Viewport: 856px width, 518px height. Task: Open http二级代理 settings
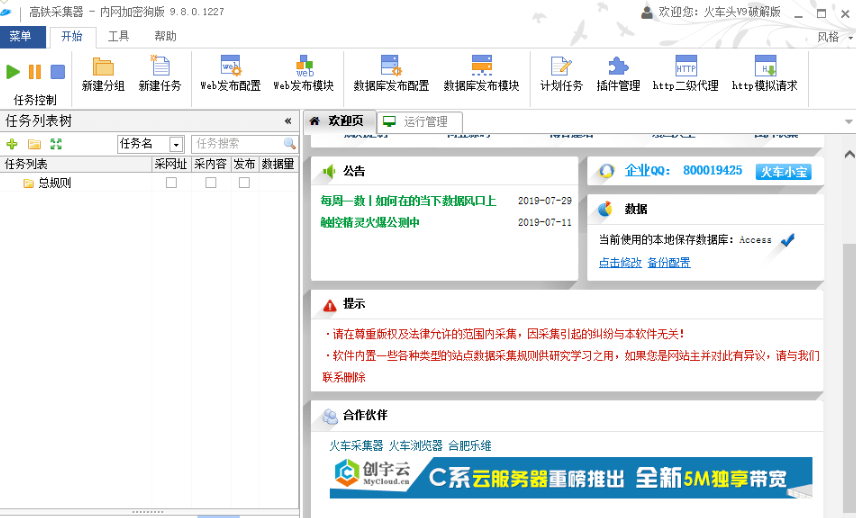686,73
